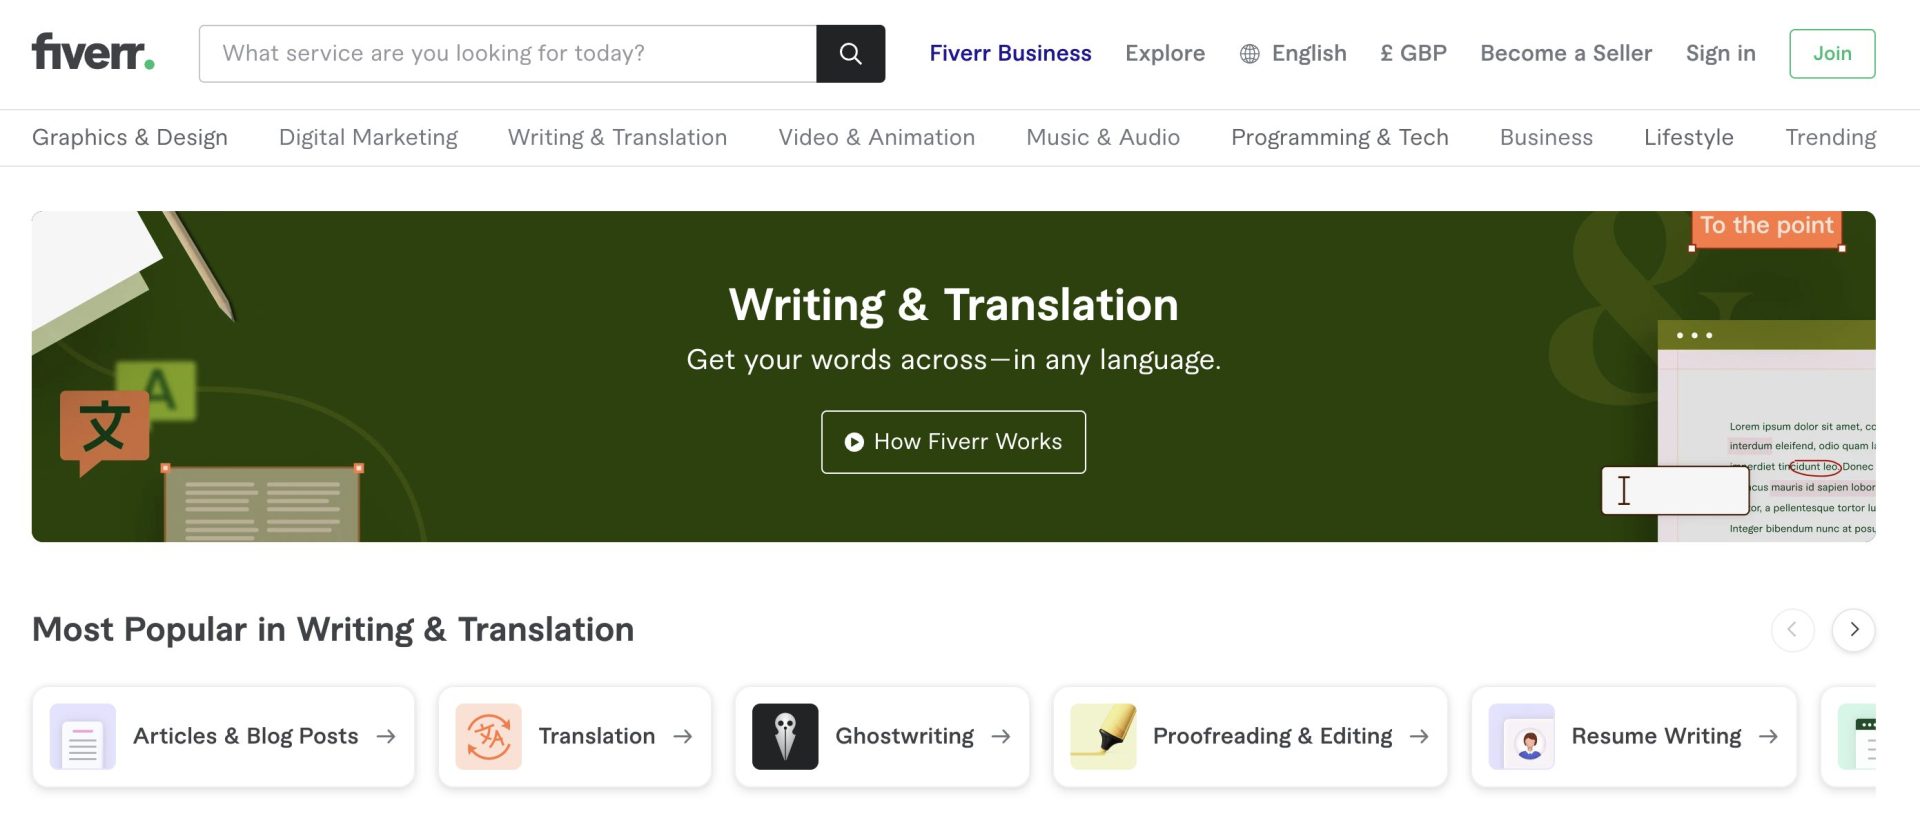Image resolution: width=1920 pixels, height=836 pixels.
Task: Play the How Fiverr Works video
Action: [953, 442]
